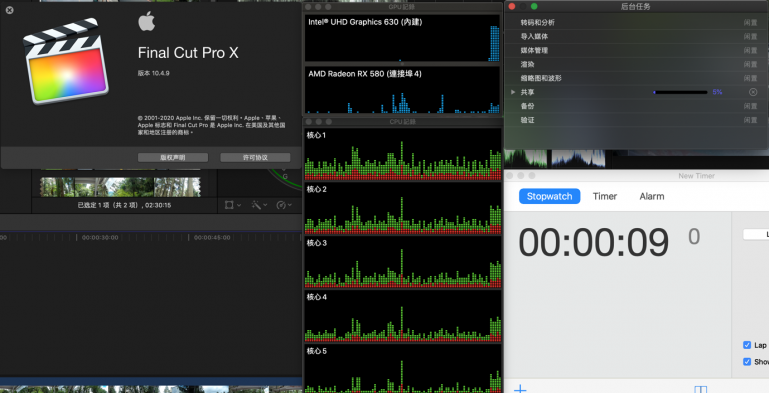This screenshot has height=393, width=769.
Task: Select the 媒体管理 background task row
Action: (636, 50)
